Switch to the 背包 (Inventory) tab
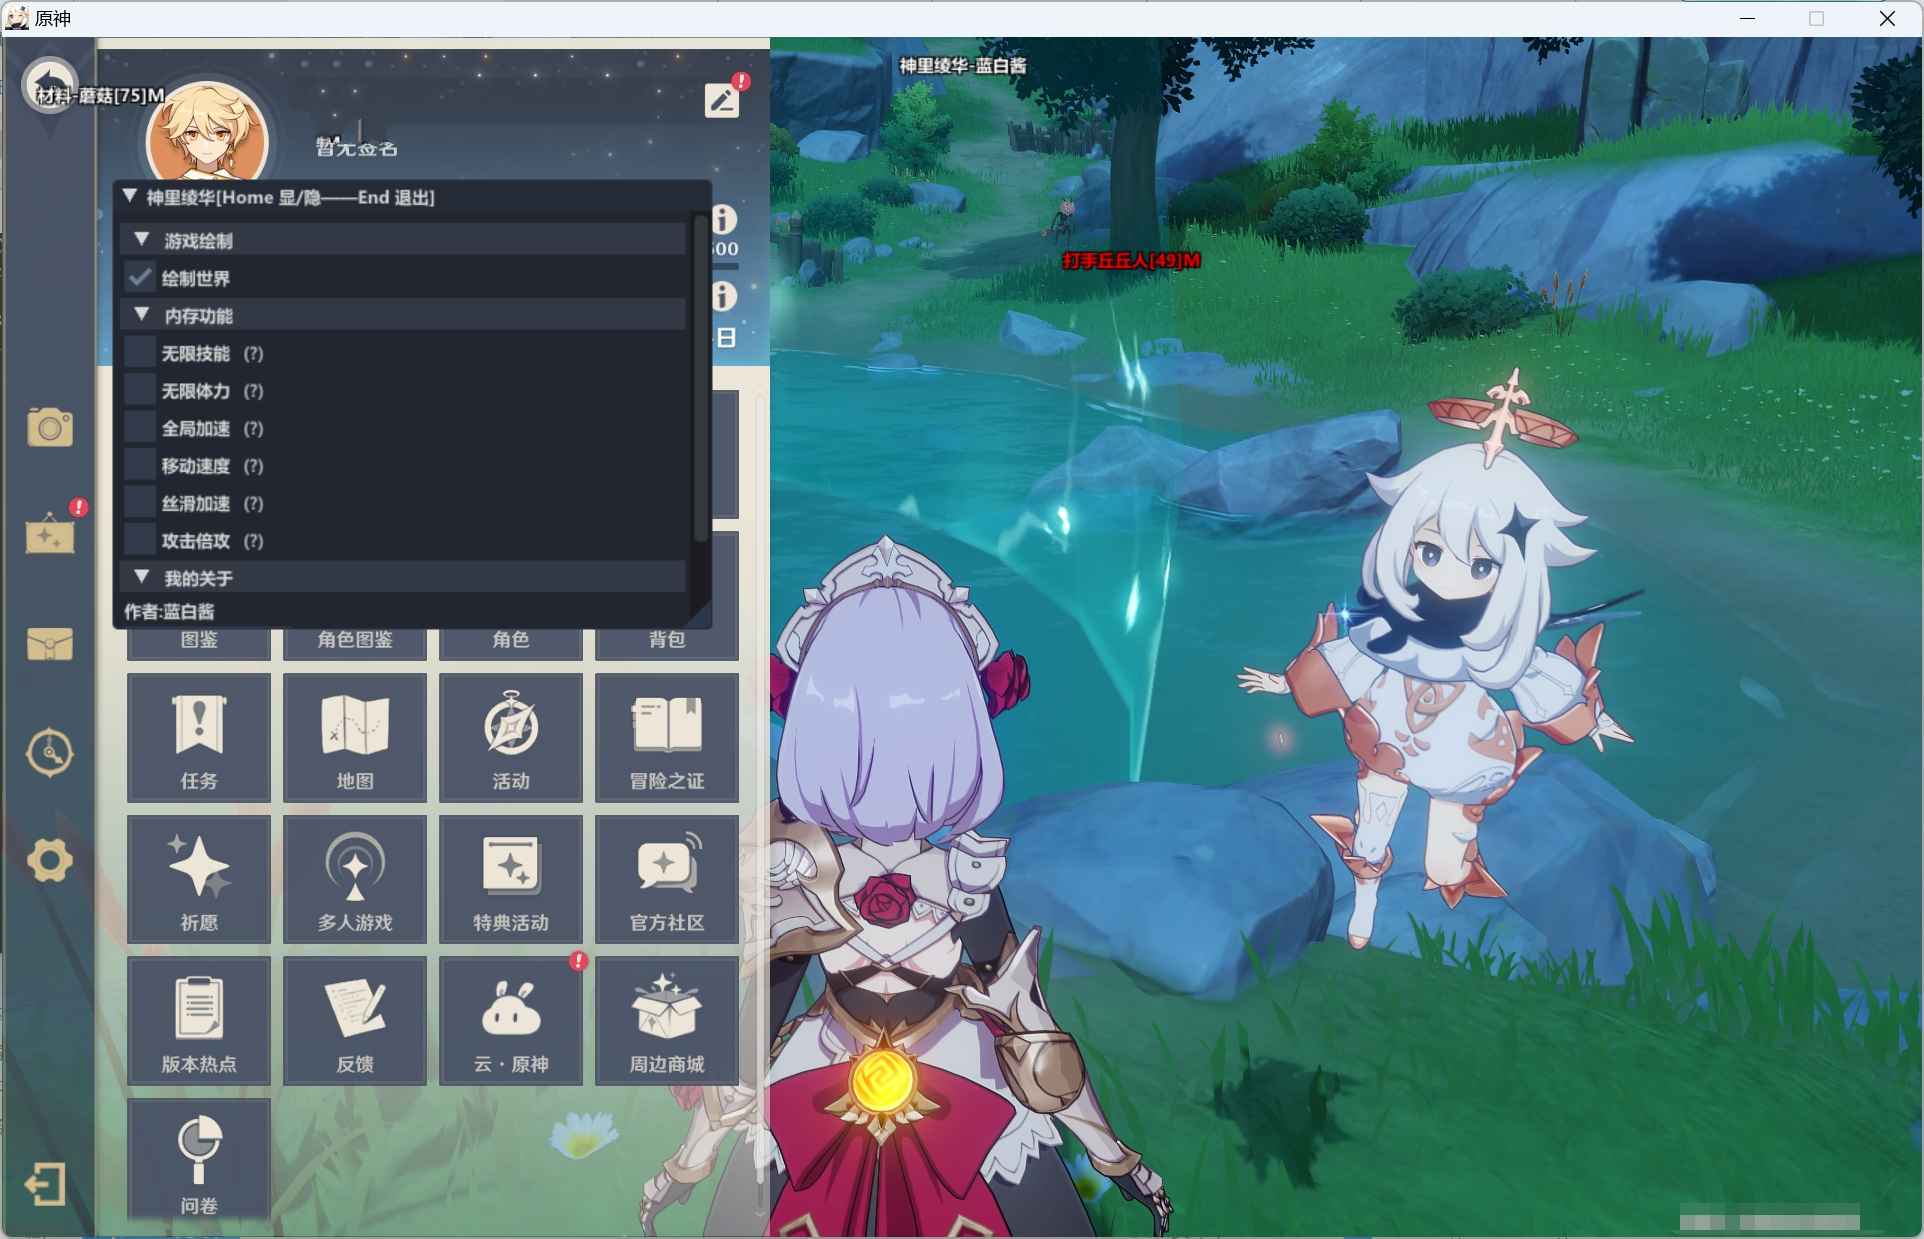Viewport: 1924px width, 1239px height. pyautogui.click(x=665, y=640)
